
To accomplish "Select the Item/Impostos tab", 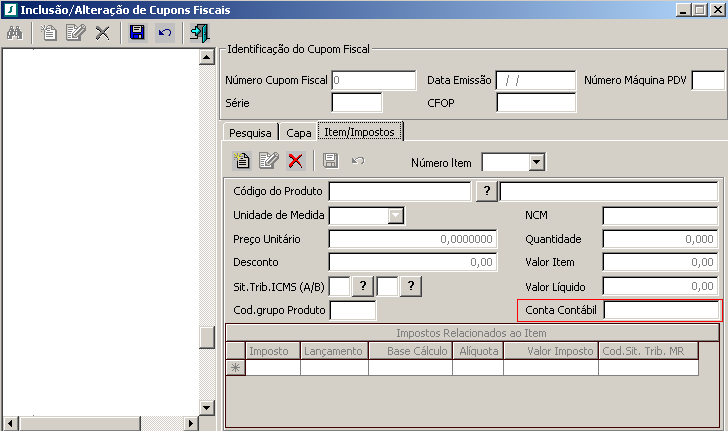I will click(x=360, y=131).
